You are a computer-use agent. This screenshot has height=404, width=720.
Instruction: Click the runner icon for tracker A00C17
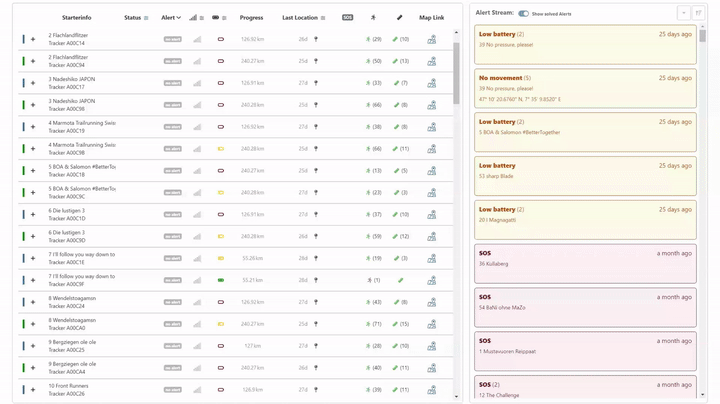pyautogui.click(x=369, y=83)
